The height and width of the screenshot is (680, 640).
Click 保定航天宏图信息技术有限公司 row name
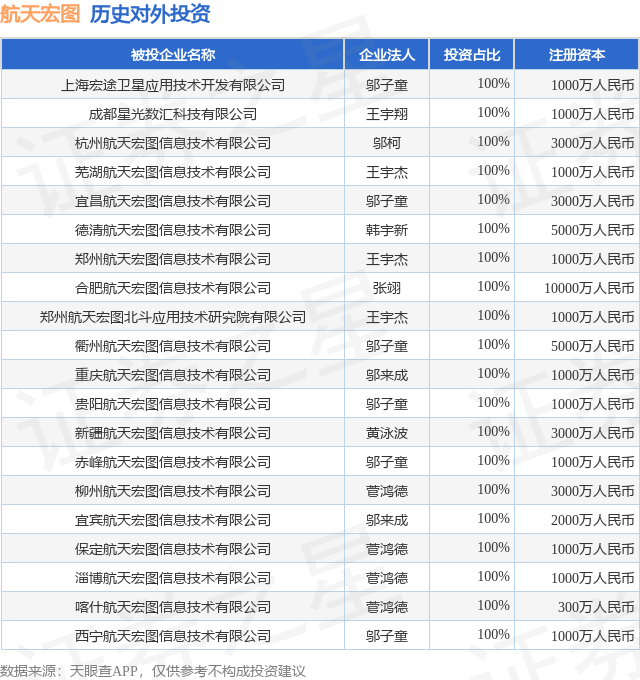click(x=173, y=549)
